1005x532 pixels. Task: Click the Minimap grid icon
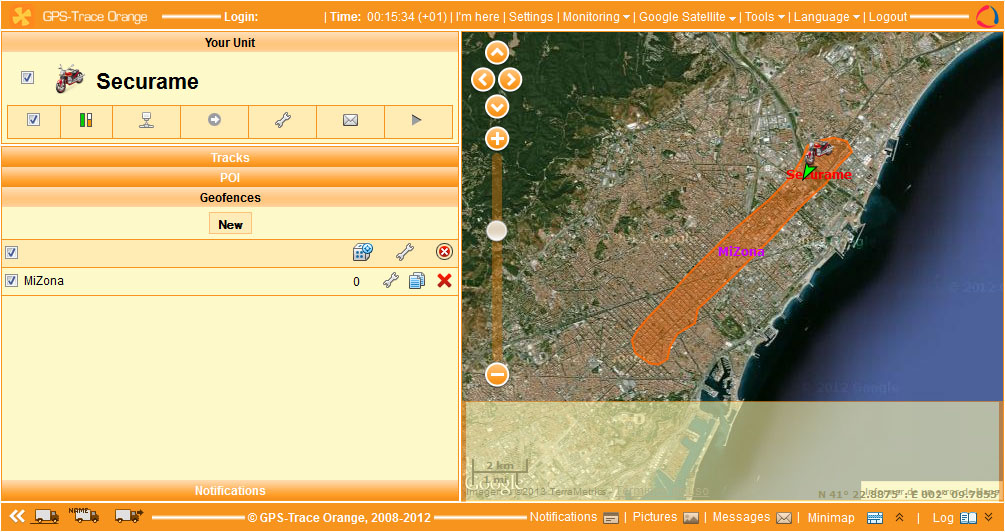[875, 518]
